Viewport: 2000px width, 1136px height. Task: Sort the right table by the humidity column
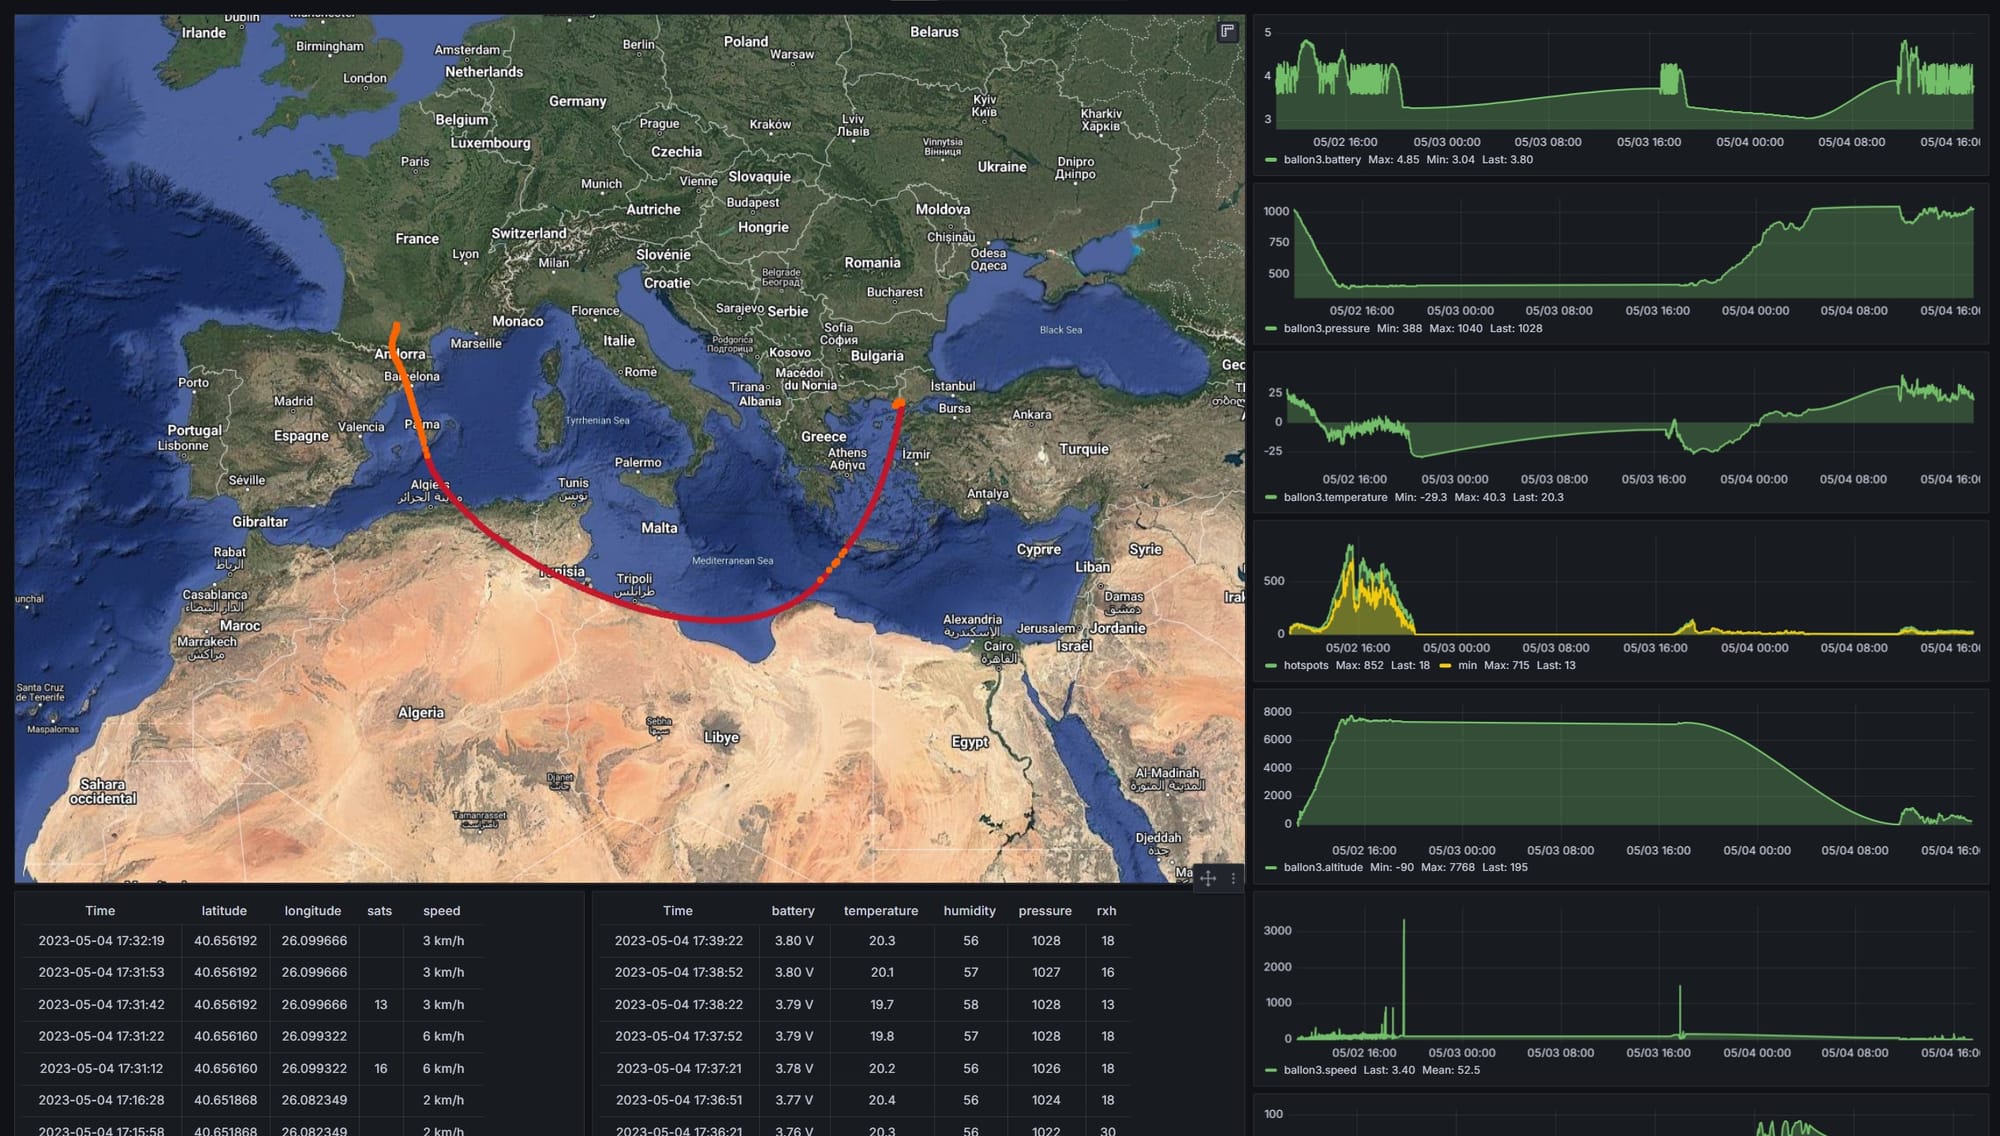tap(970, 910)
